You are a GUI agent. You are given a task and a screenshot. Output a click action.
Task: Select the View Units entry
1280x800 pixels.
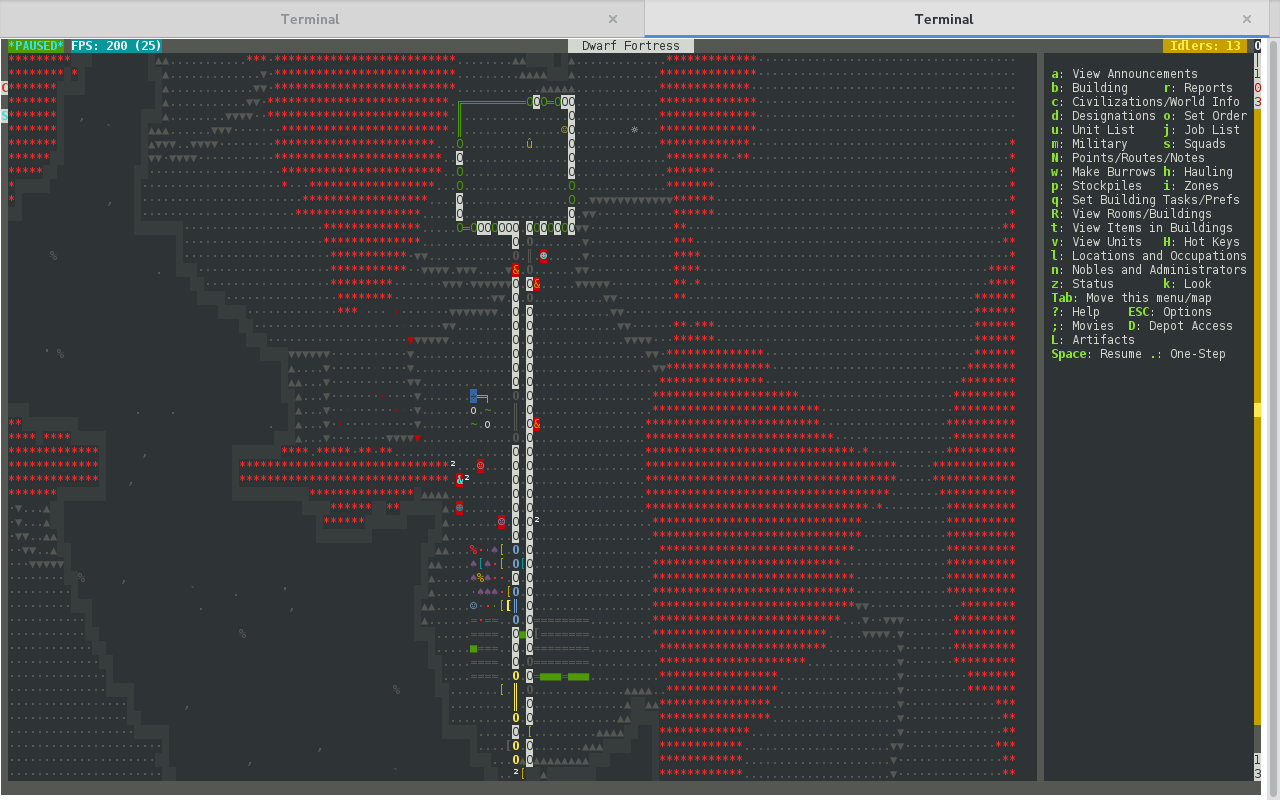pos(1096,242)
